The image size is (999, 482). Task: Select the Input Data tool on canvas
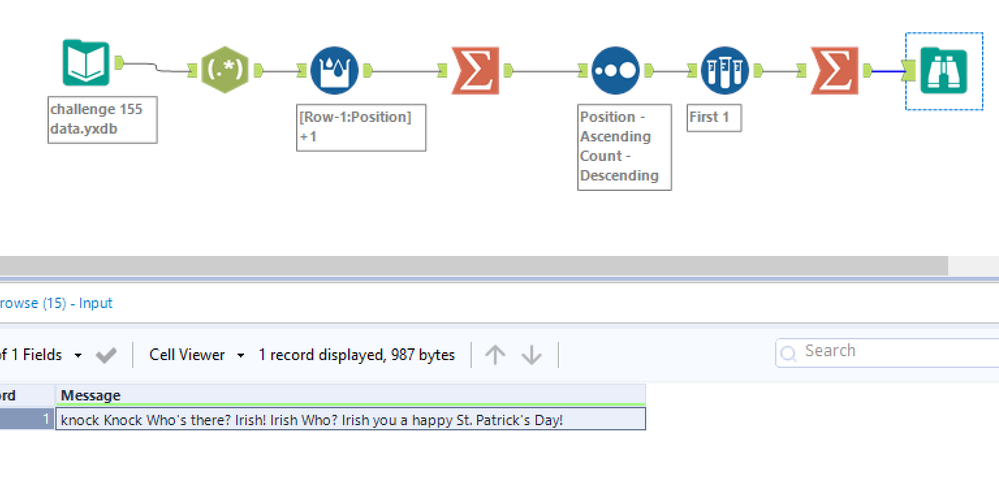coord(86,64)
